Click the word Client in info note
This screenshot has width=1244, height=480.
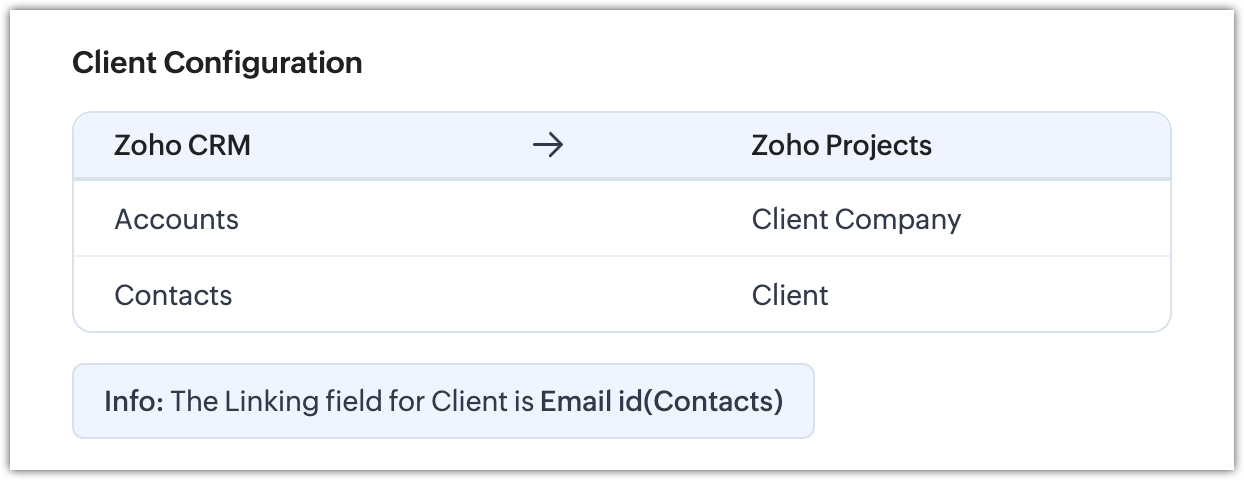pos(469,401)
